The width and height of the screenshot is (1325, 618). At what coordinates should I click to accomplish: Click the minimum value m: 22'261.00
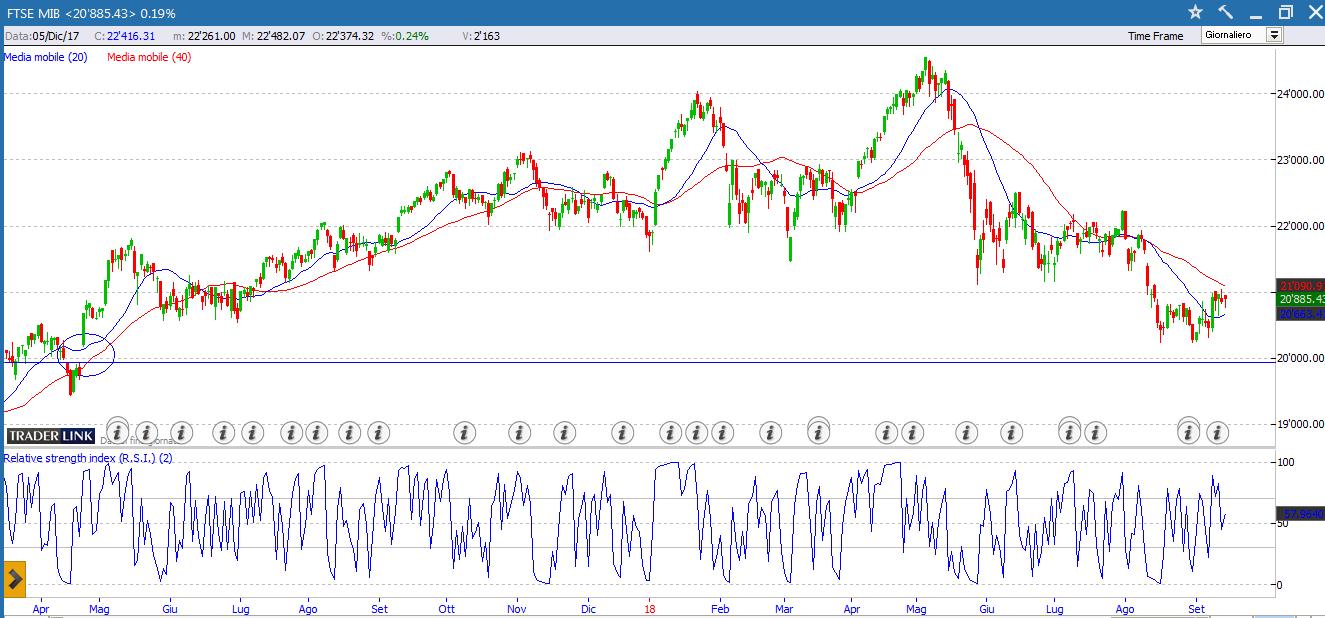[204, 36]
